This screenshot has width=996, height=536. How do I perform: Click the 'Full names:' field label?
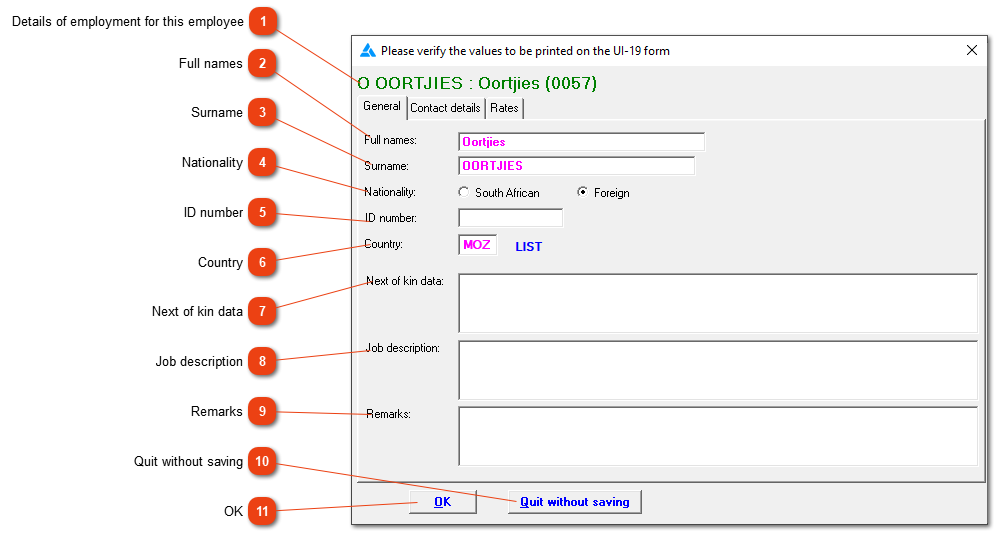click(x=390, y=140)
